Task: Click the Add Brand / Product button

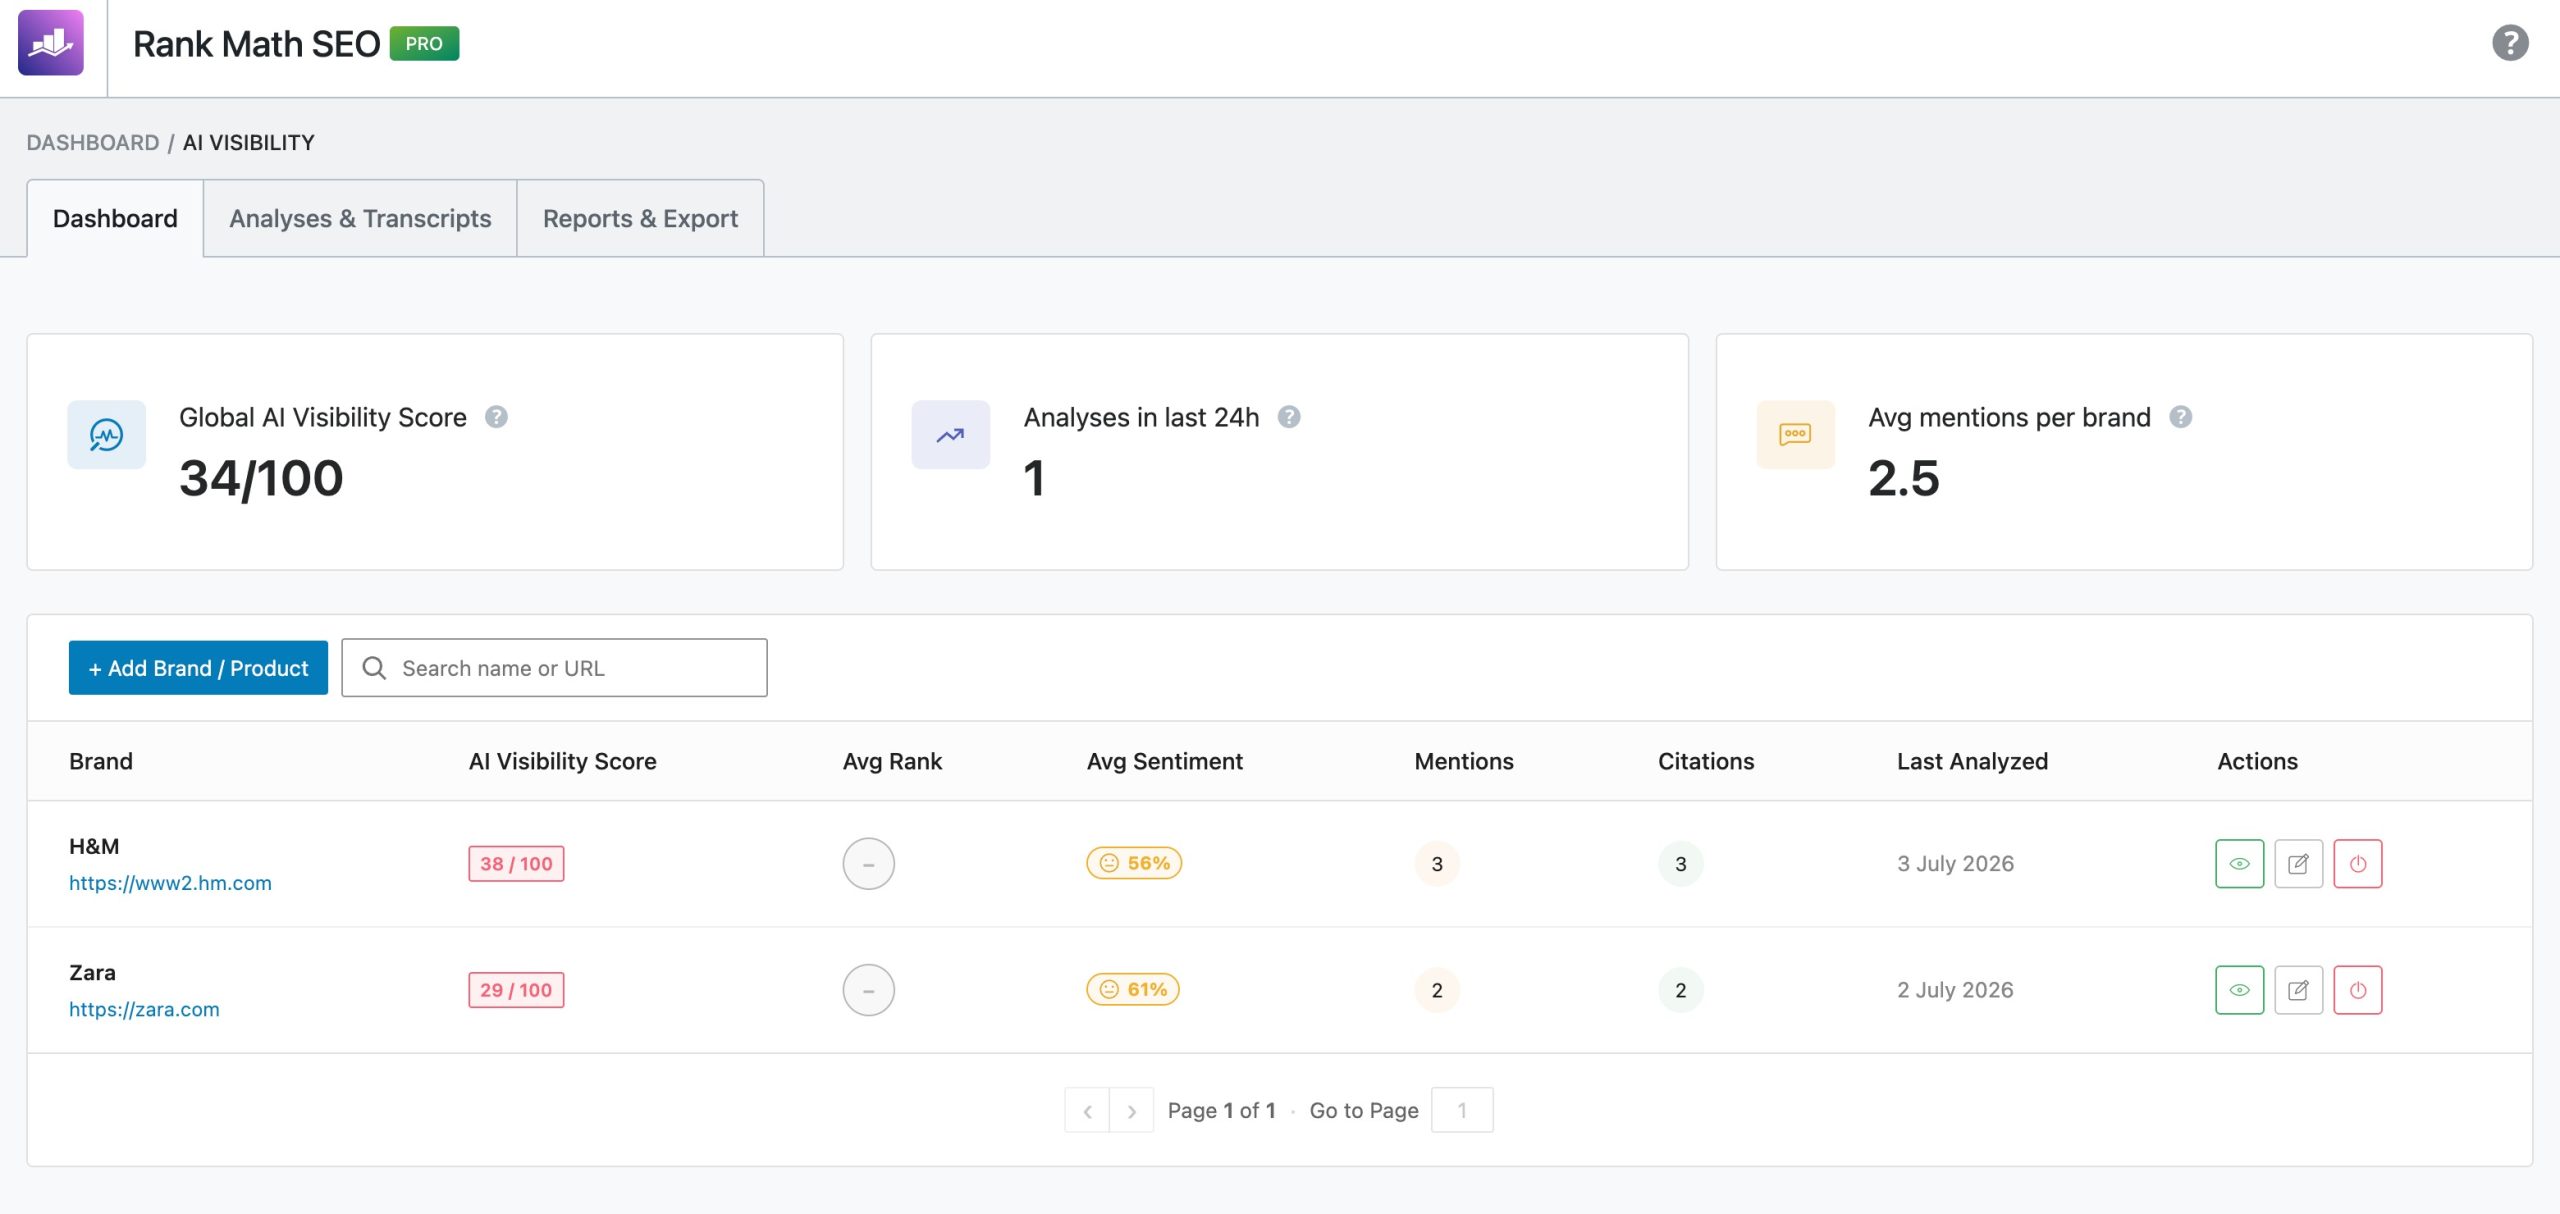Action: click(x=198, y=668)
